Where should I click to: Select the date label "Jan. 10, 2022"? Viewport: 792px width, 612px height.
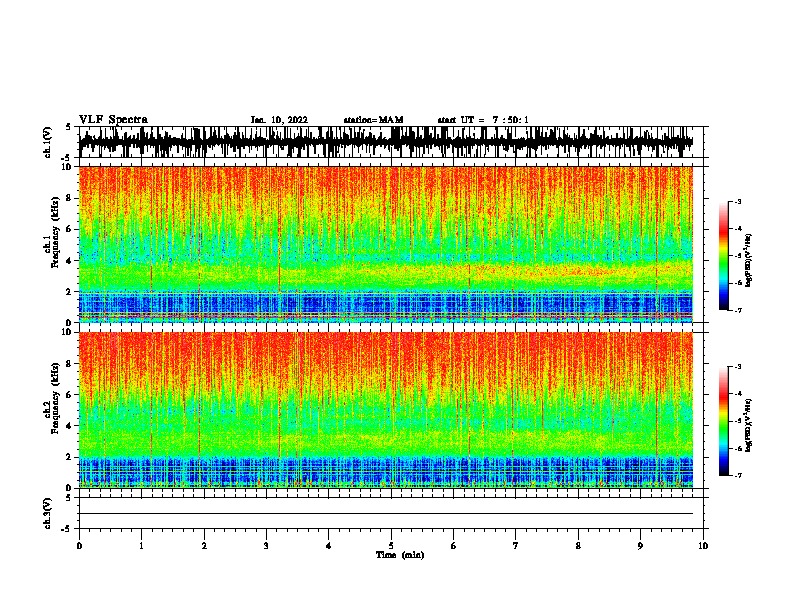(x=279, y=120)
